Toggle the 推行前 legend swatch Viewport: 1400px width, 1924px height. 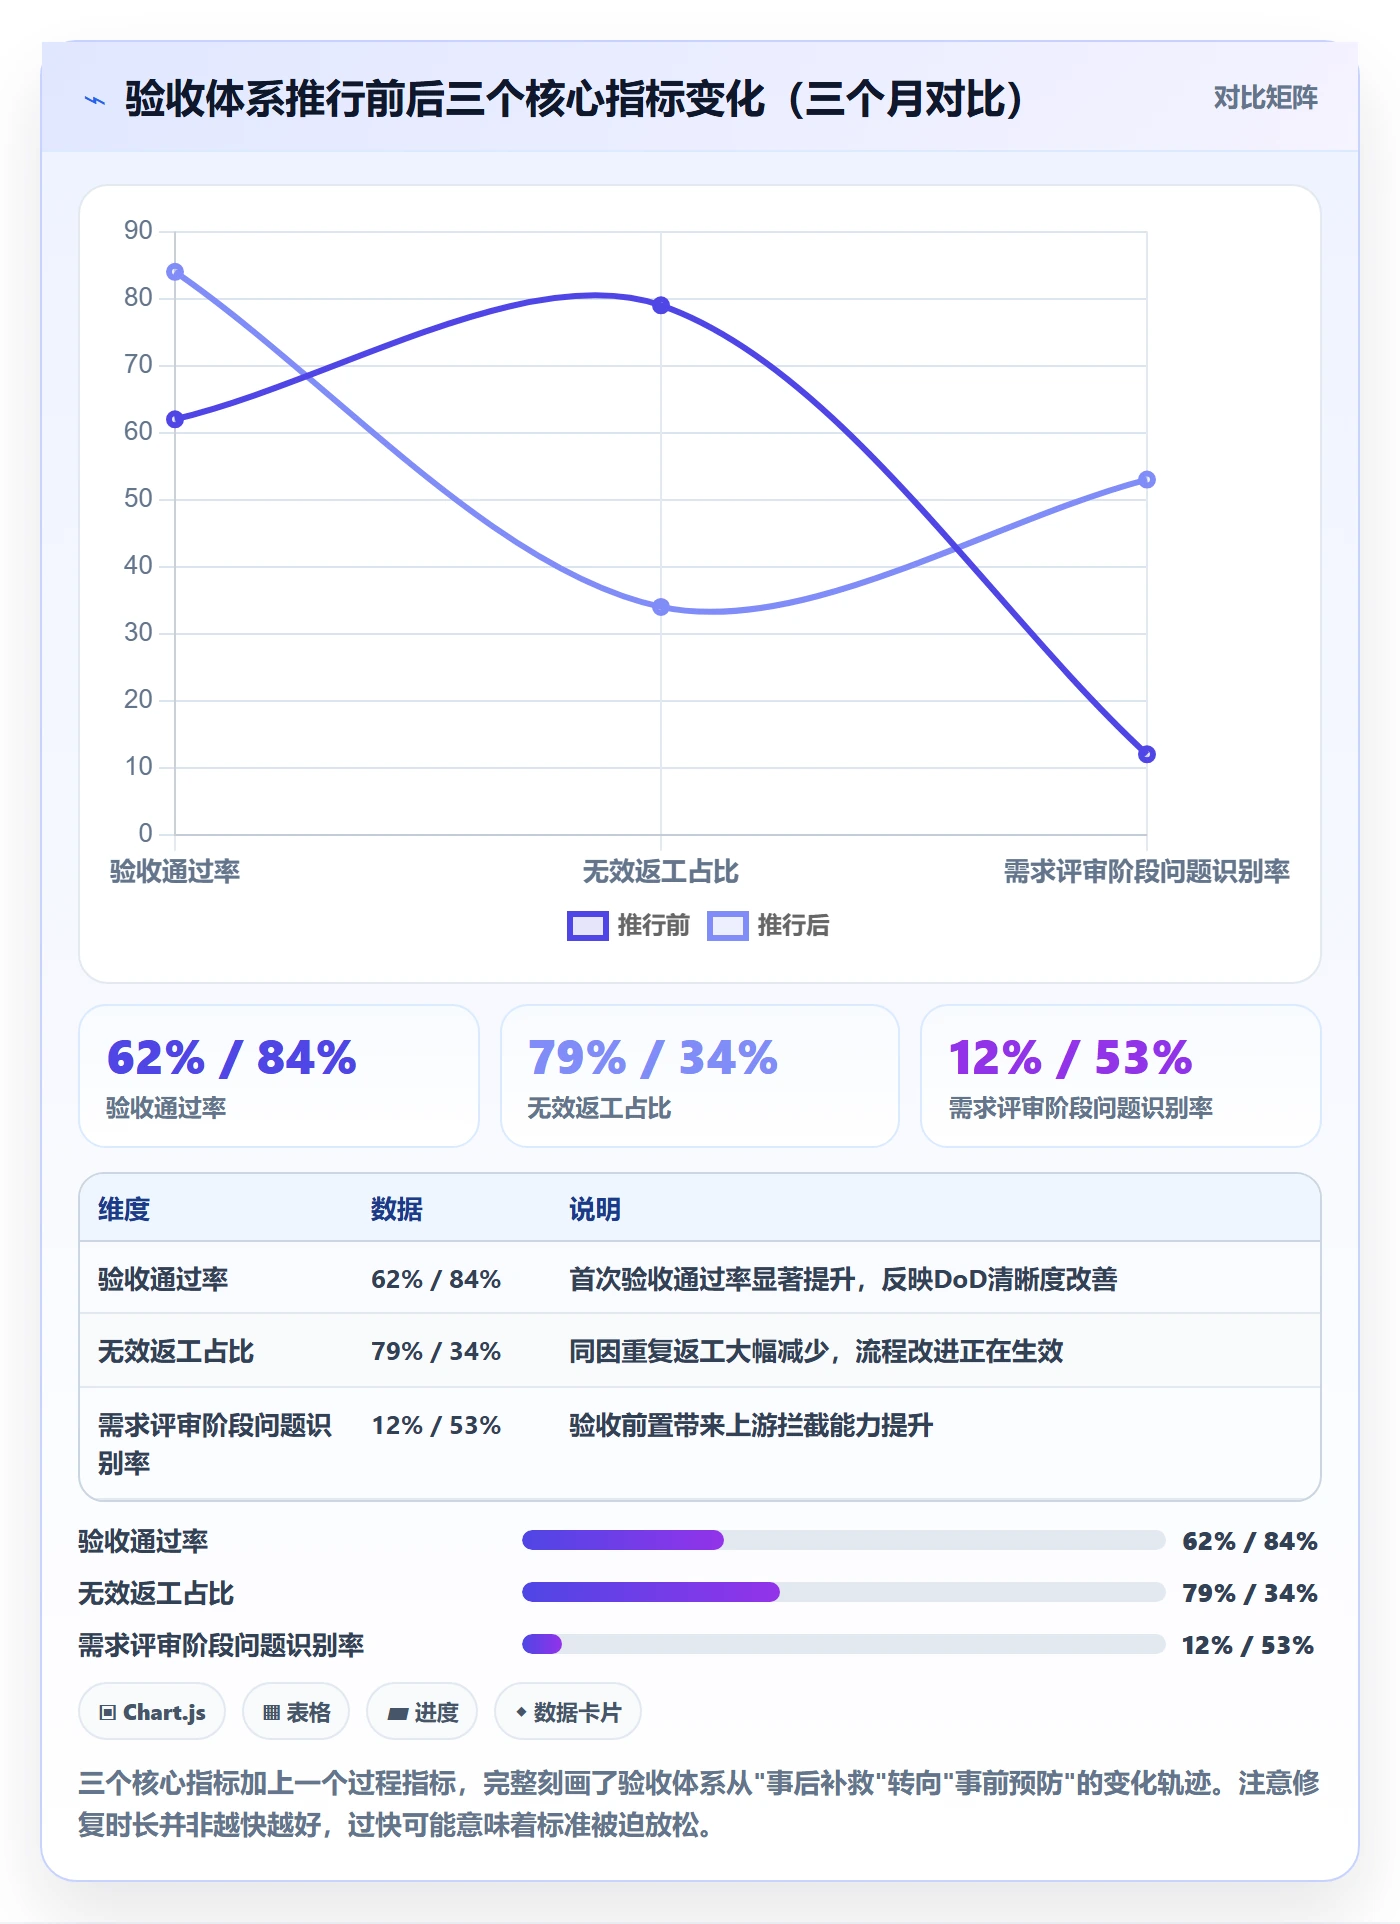[587, 926]
